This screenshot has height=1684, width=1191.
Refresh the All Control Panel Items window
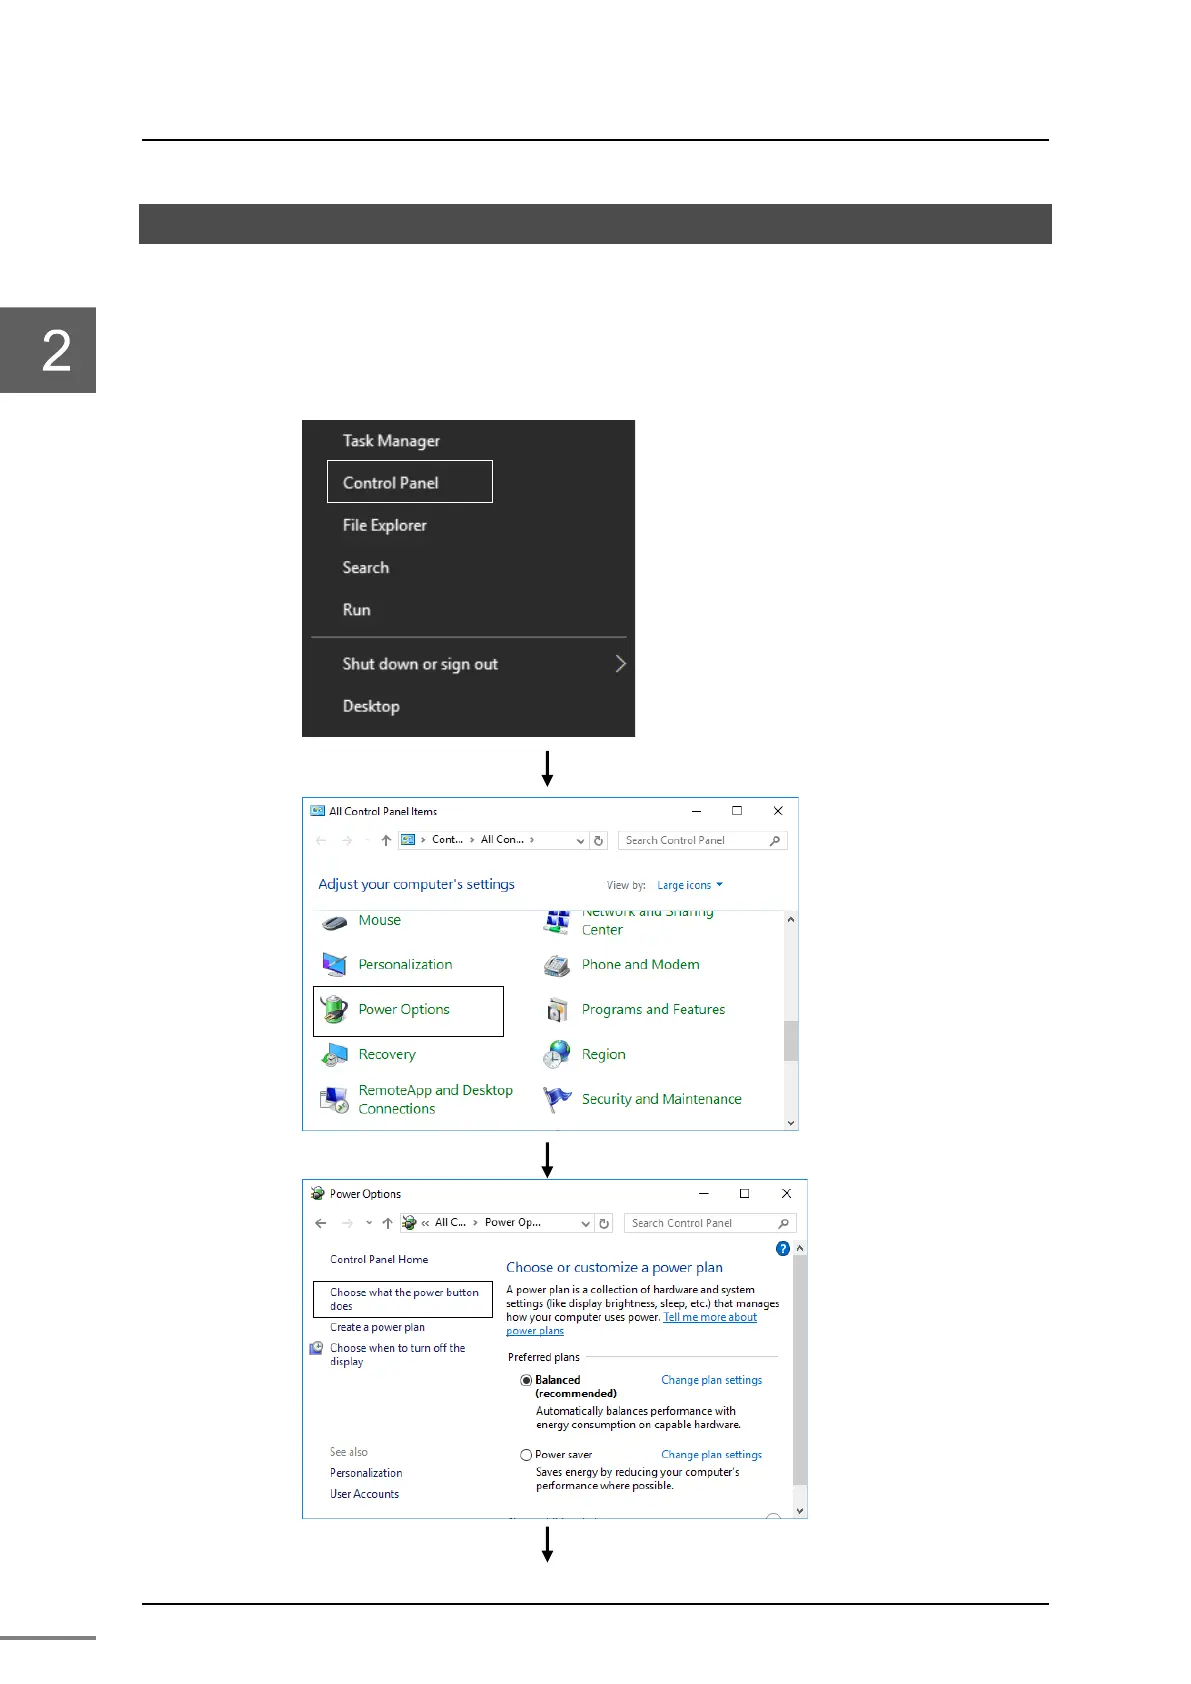(598, 841)
